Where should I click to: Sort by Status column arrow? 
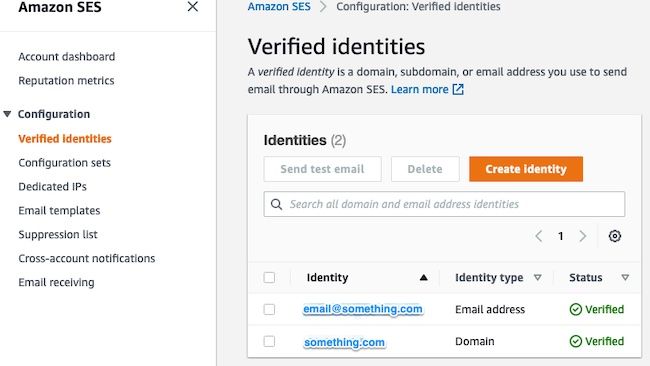(625, 277)
